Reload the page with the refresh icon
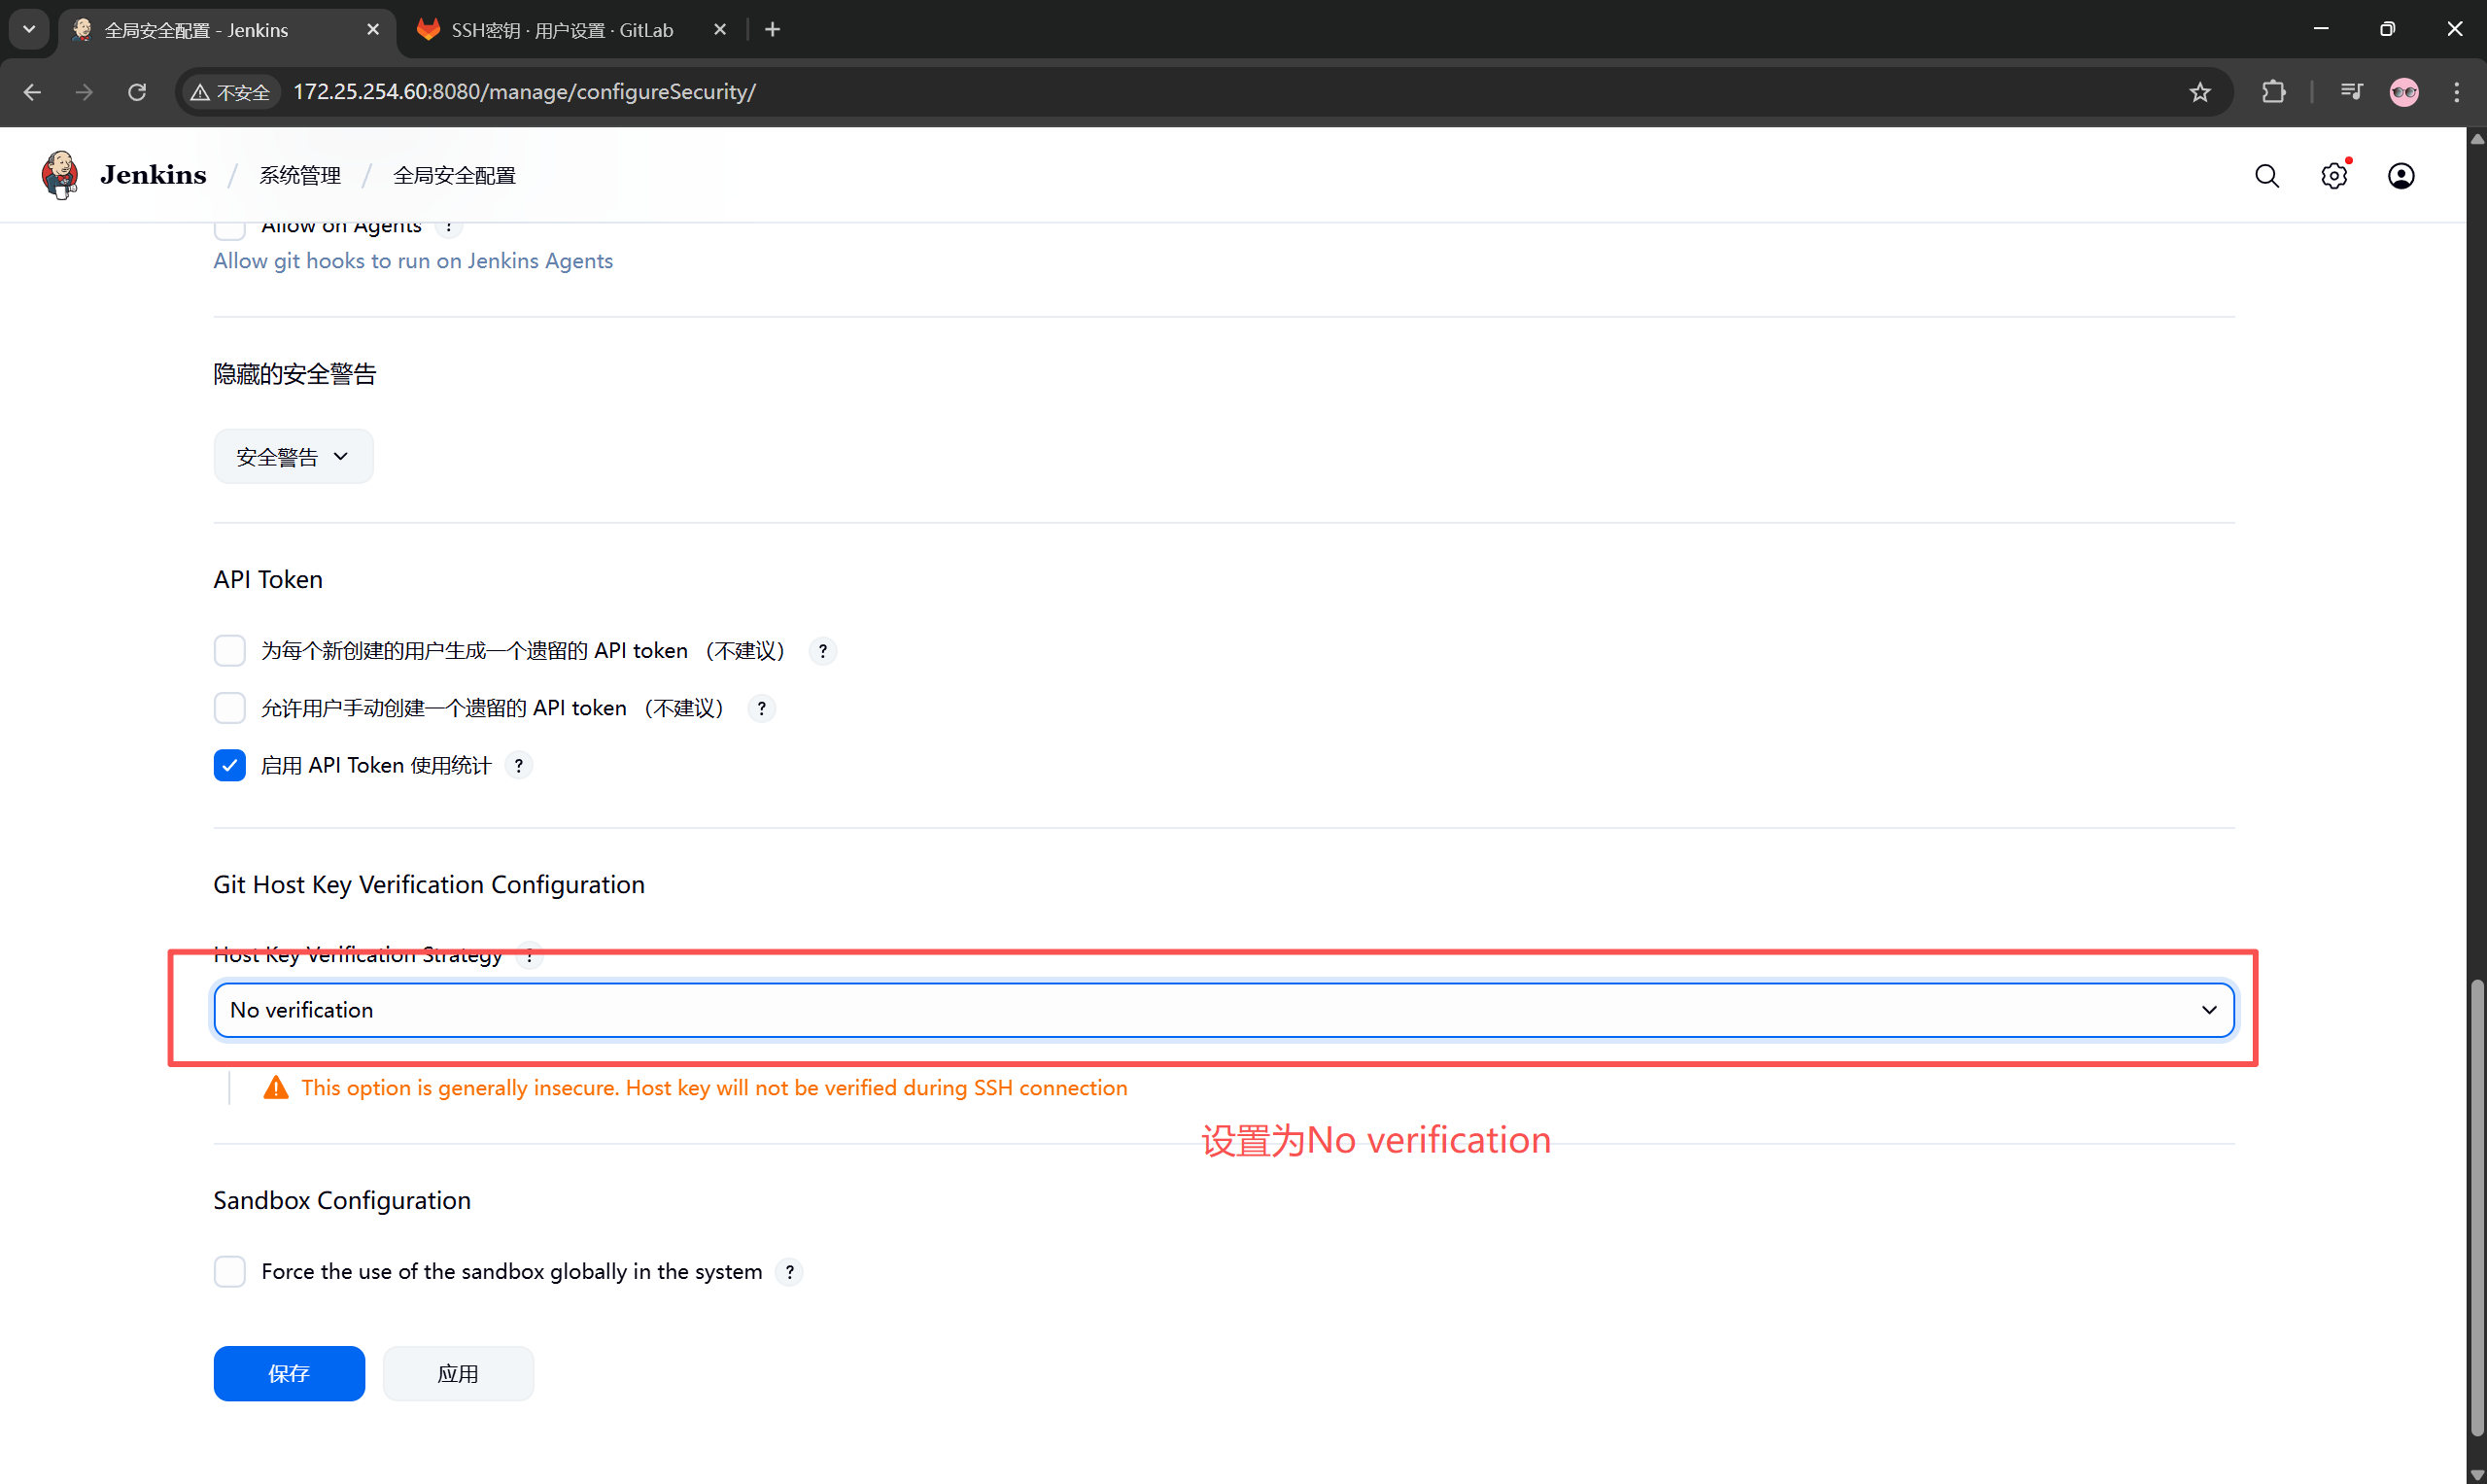 (x=137, y=92)
